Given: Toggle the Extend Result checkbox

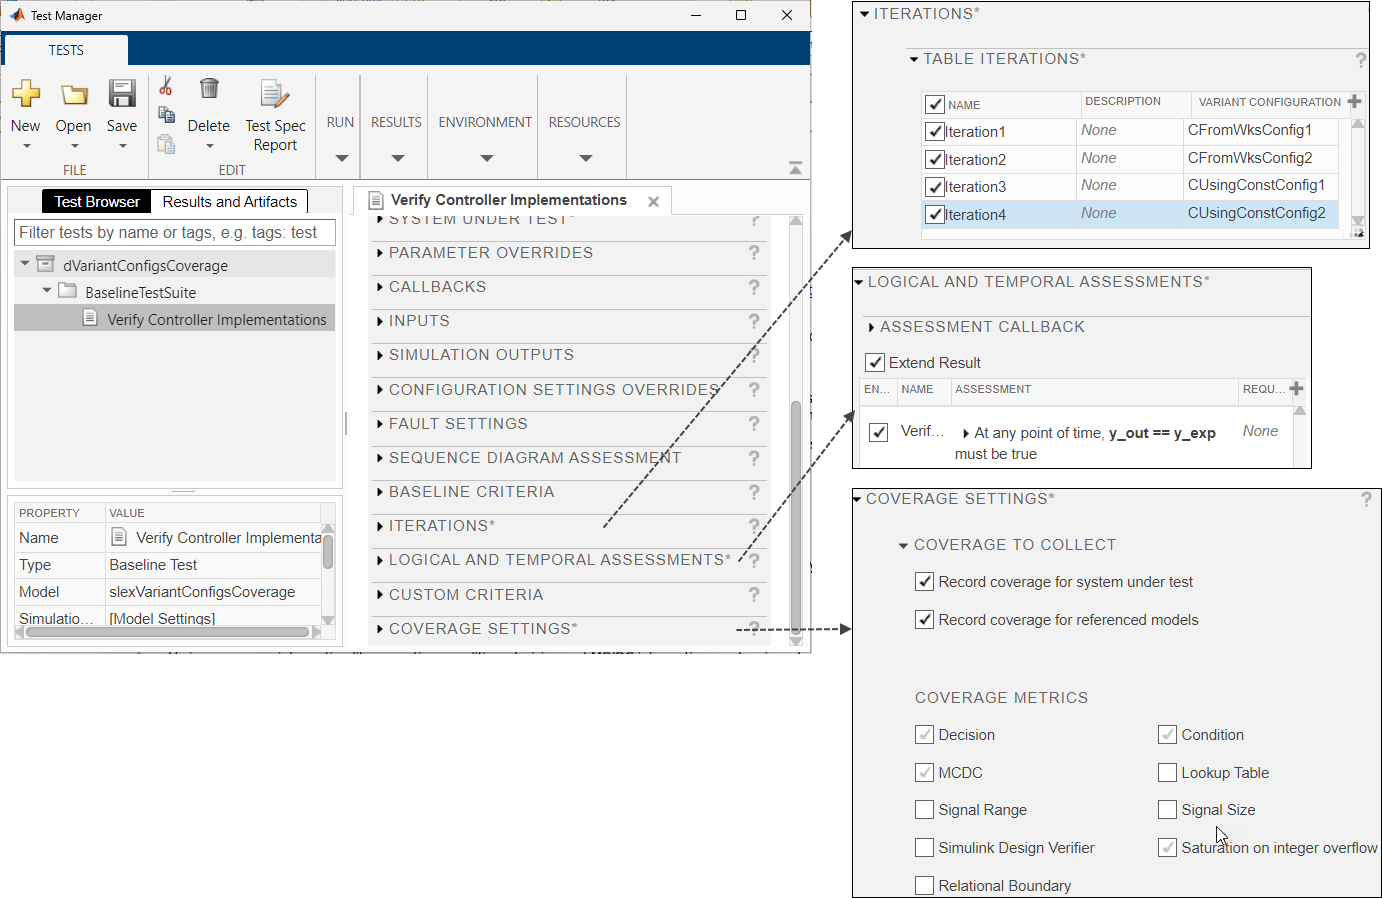Looking at the screenshot, I should coord(875,362).
